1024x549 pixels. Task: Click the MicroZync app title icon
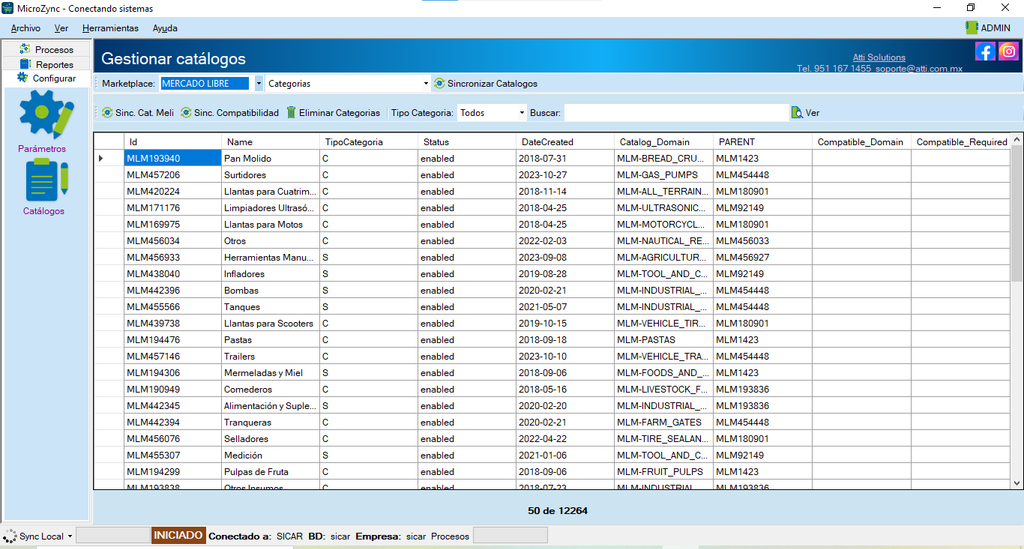click(8, 8)
